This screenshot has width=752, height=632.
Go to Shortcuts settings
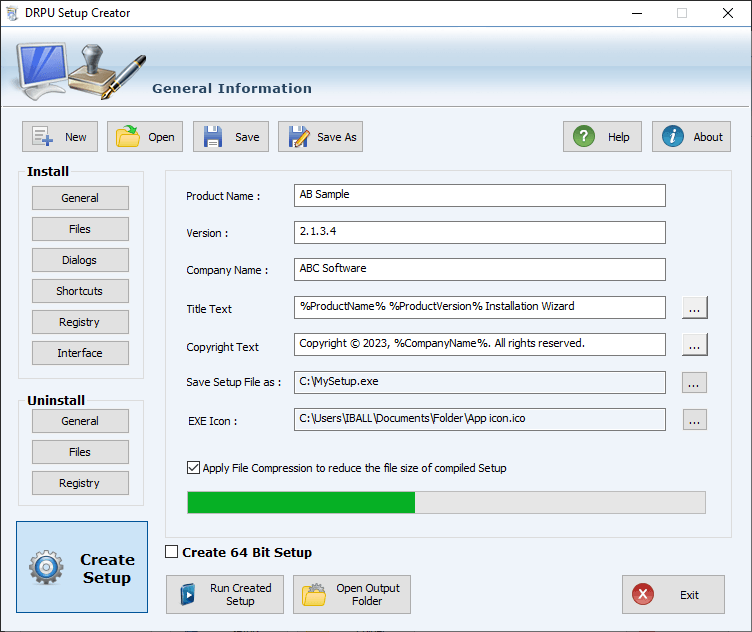click(80, 291)
